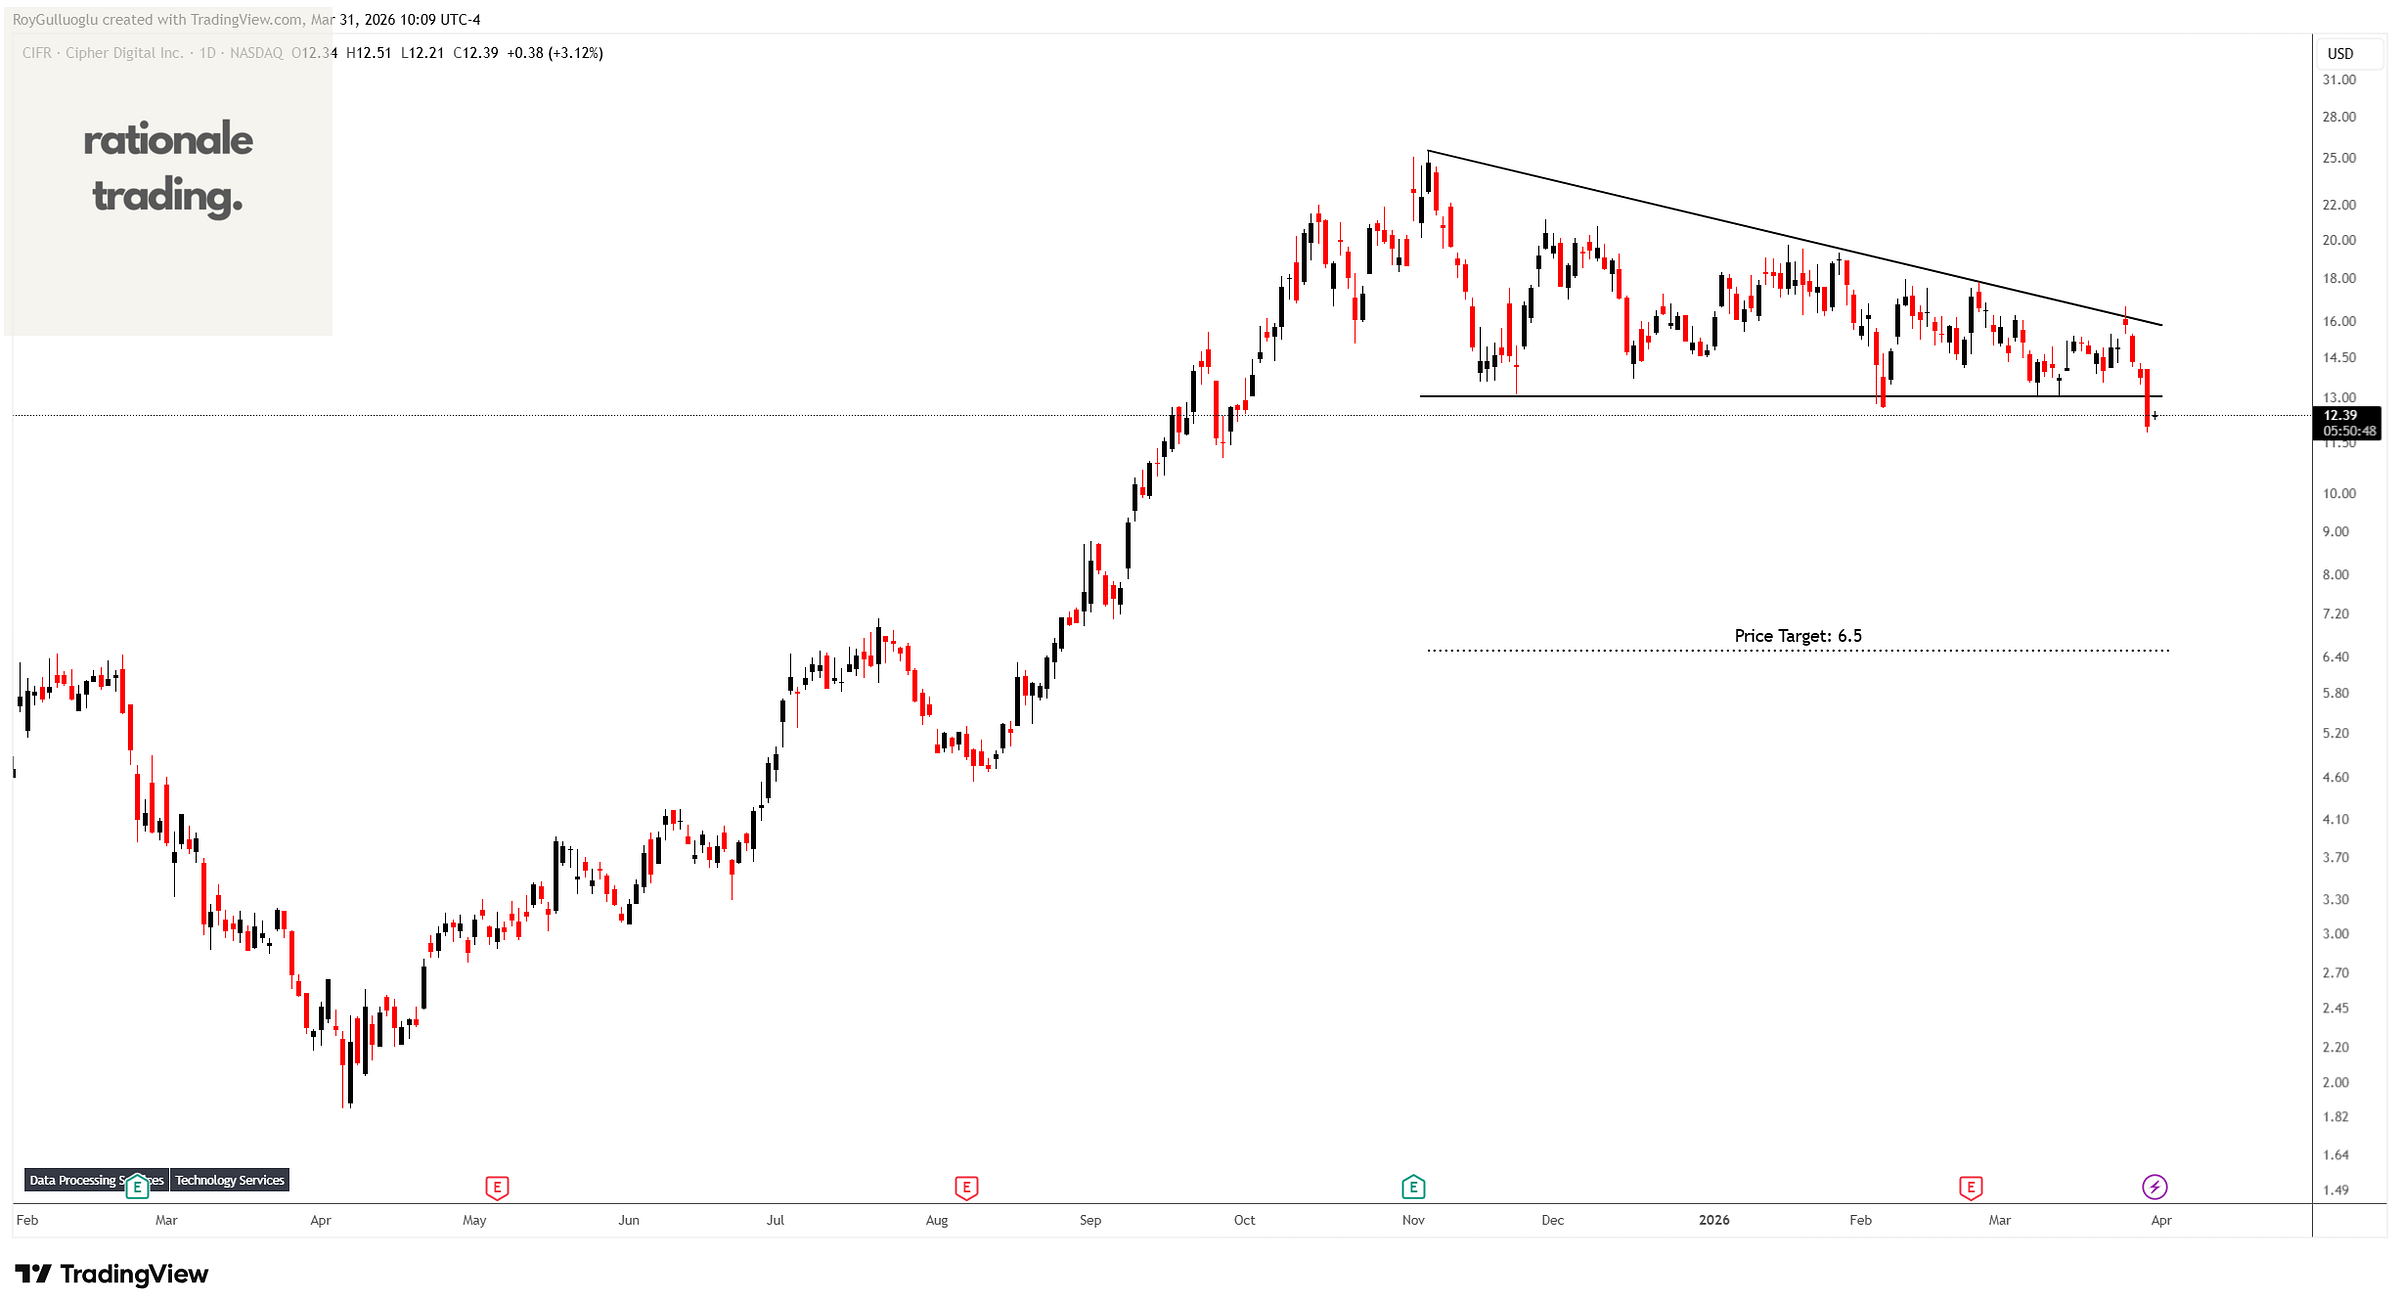Select the Price Target: 6.5 text label
The width and height of the screenshot is (2400, 1311).
click(x=1797, y=636)
